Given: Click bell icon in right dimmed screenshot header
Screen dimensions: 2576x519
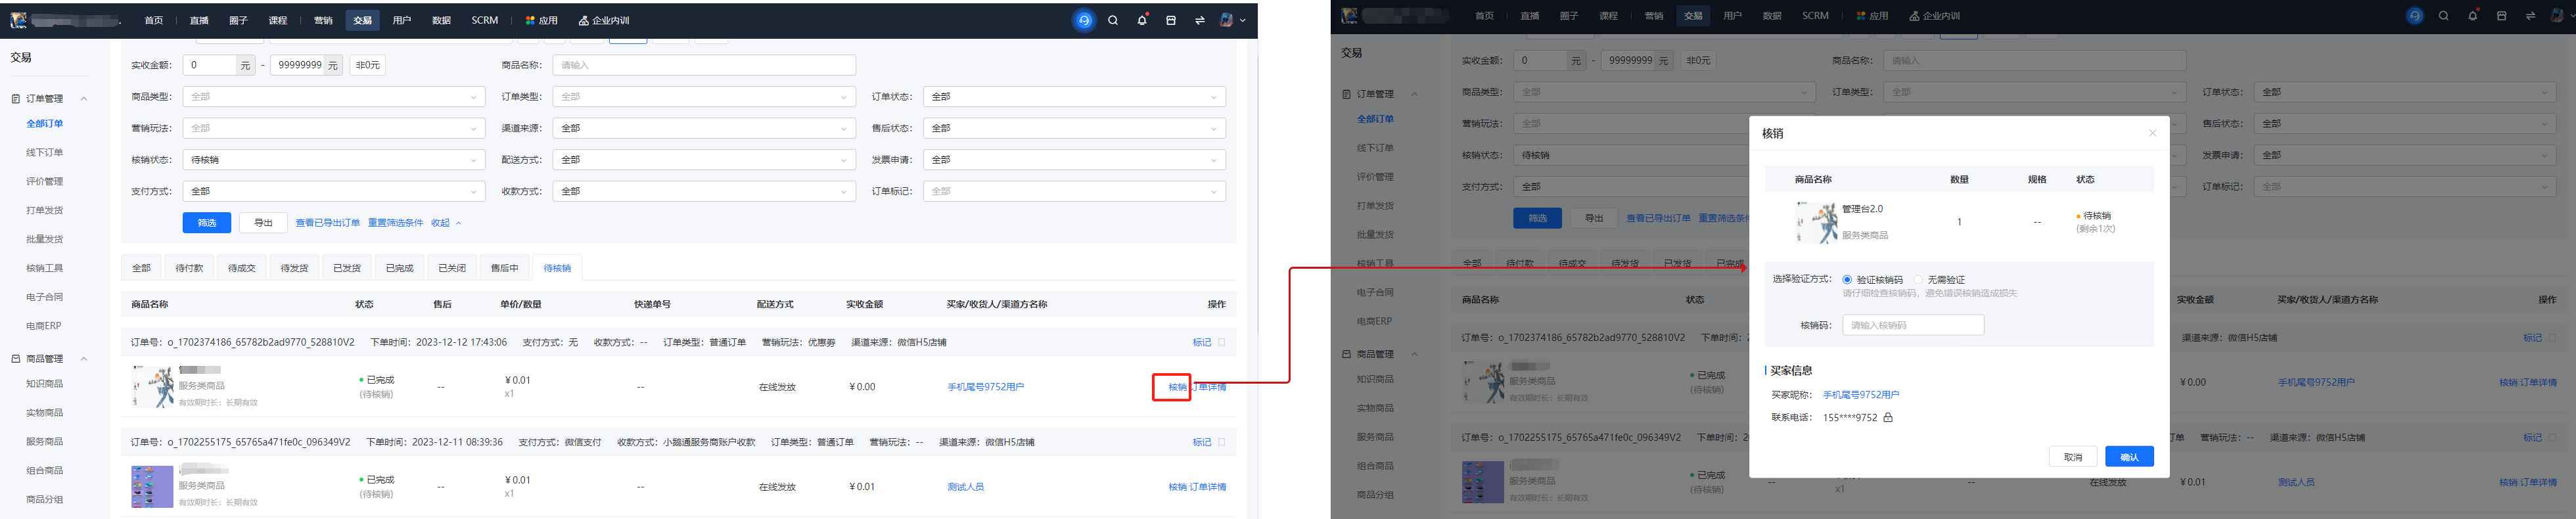Looking at the screenshot, I should tap(2473, 16).
